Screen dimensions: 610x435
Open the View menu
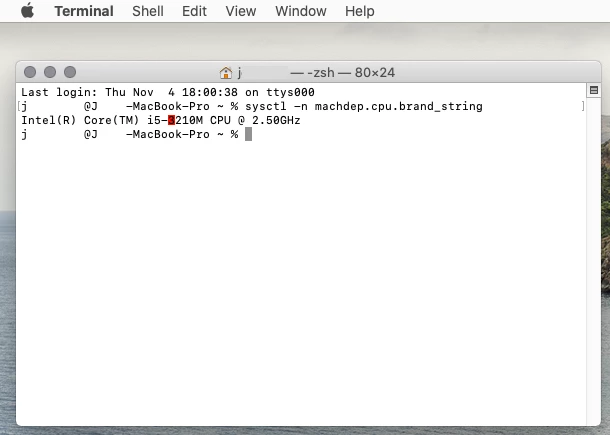[x=241, y=11]
